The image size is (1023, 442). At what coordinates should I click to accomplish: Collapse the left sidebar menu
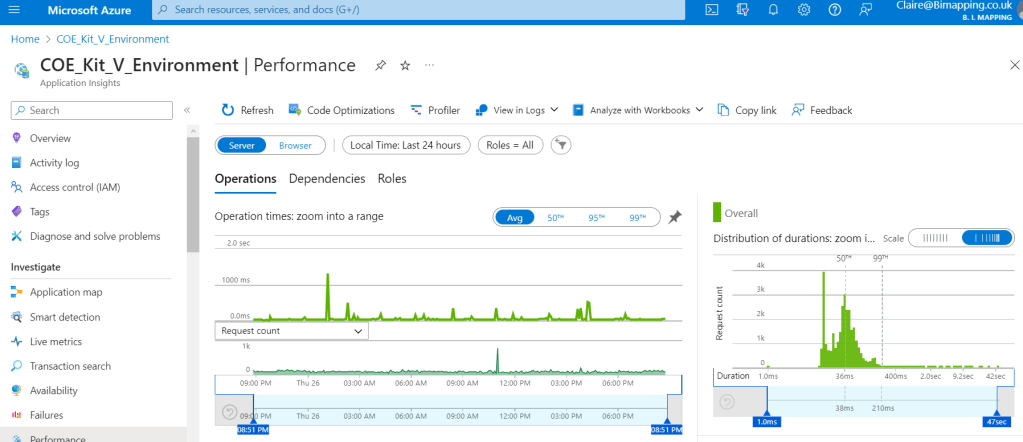point(187,110)
